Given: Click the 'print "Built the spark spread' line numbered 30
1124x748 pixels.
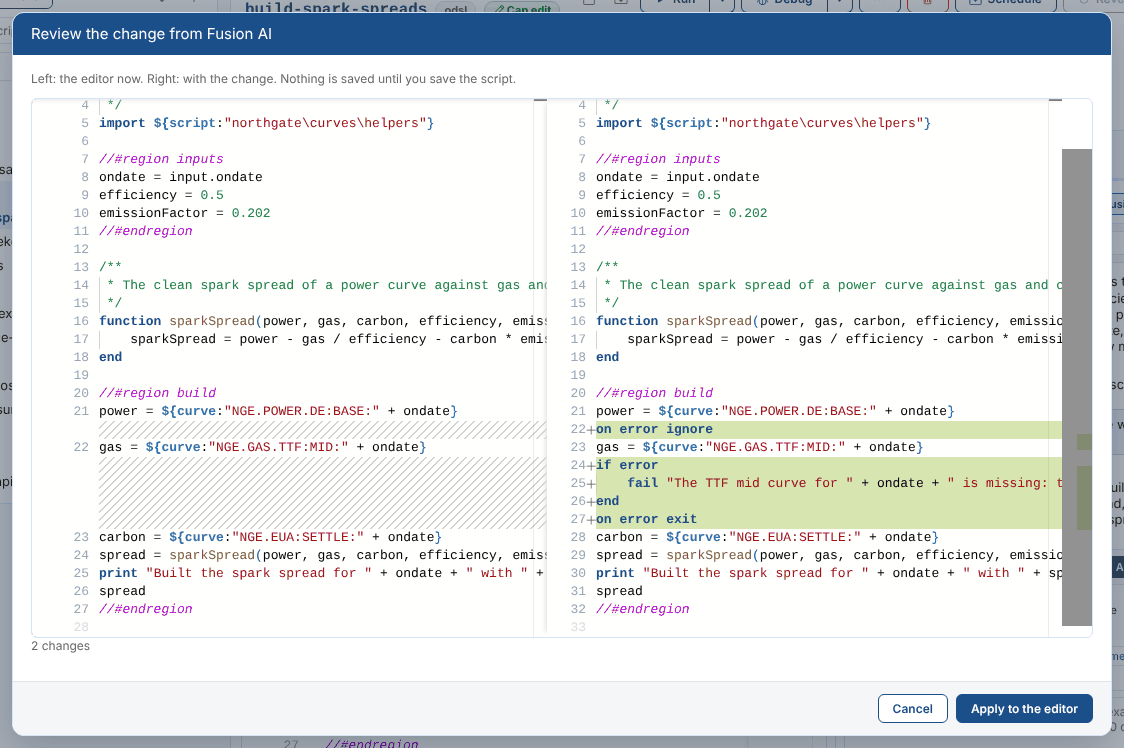Looking at the screenshot, I should click(829, 572).
